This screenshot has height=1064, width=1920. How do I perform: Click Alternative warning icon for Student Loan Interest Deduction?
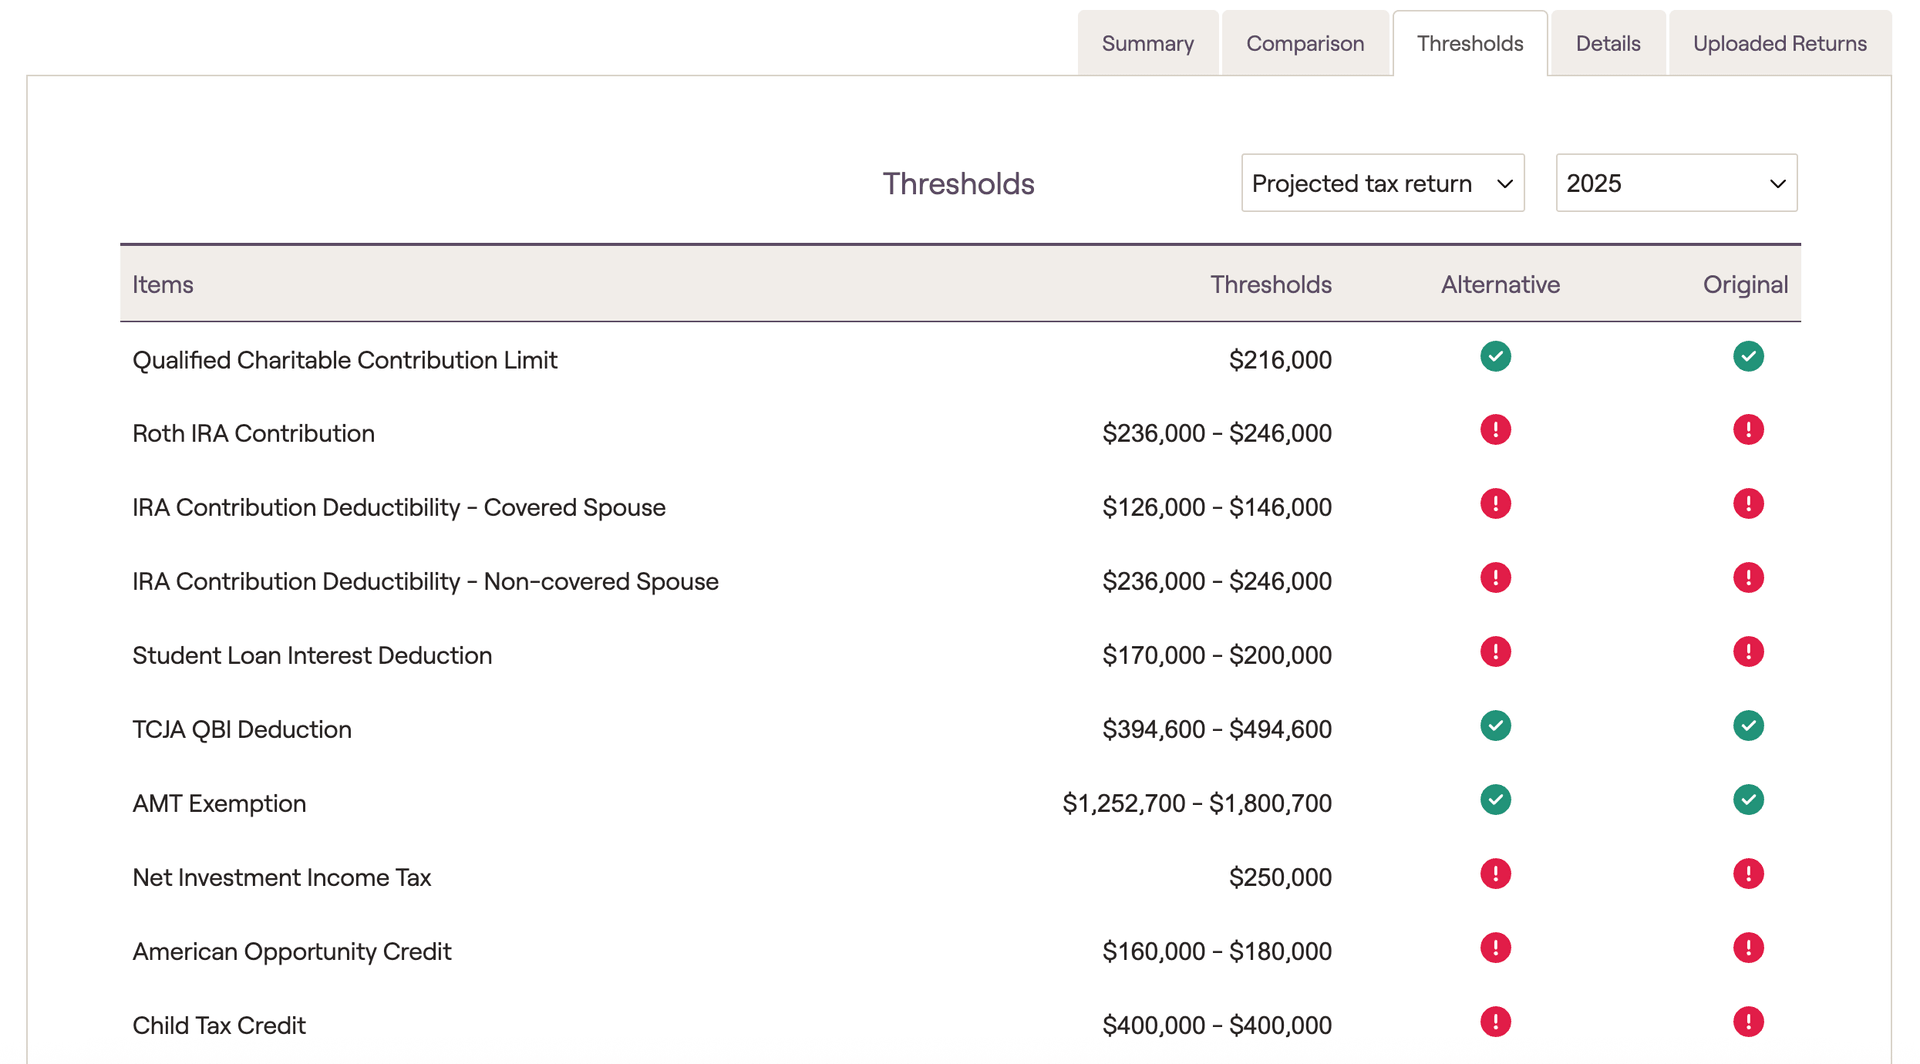point(1495,653)
